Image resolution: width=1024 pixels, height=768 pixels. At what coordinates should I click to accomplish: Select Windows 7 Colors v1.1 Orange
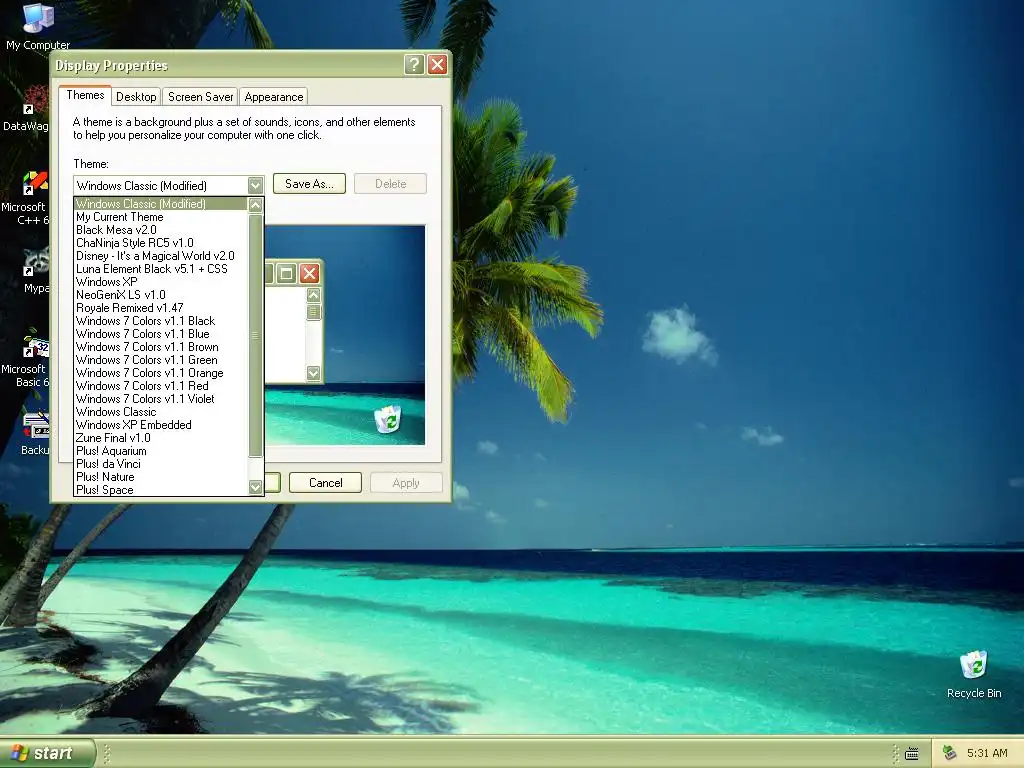(161, 373)
